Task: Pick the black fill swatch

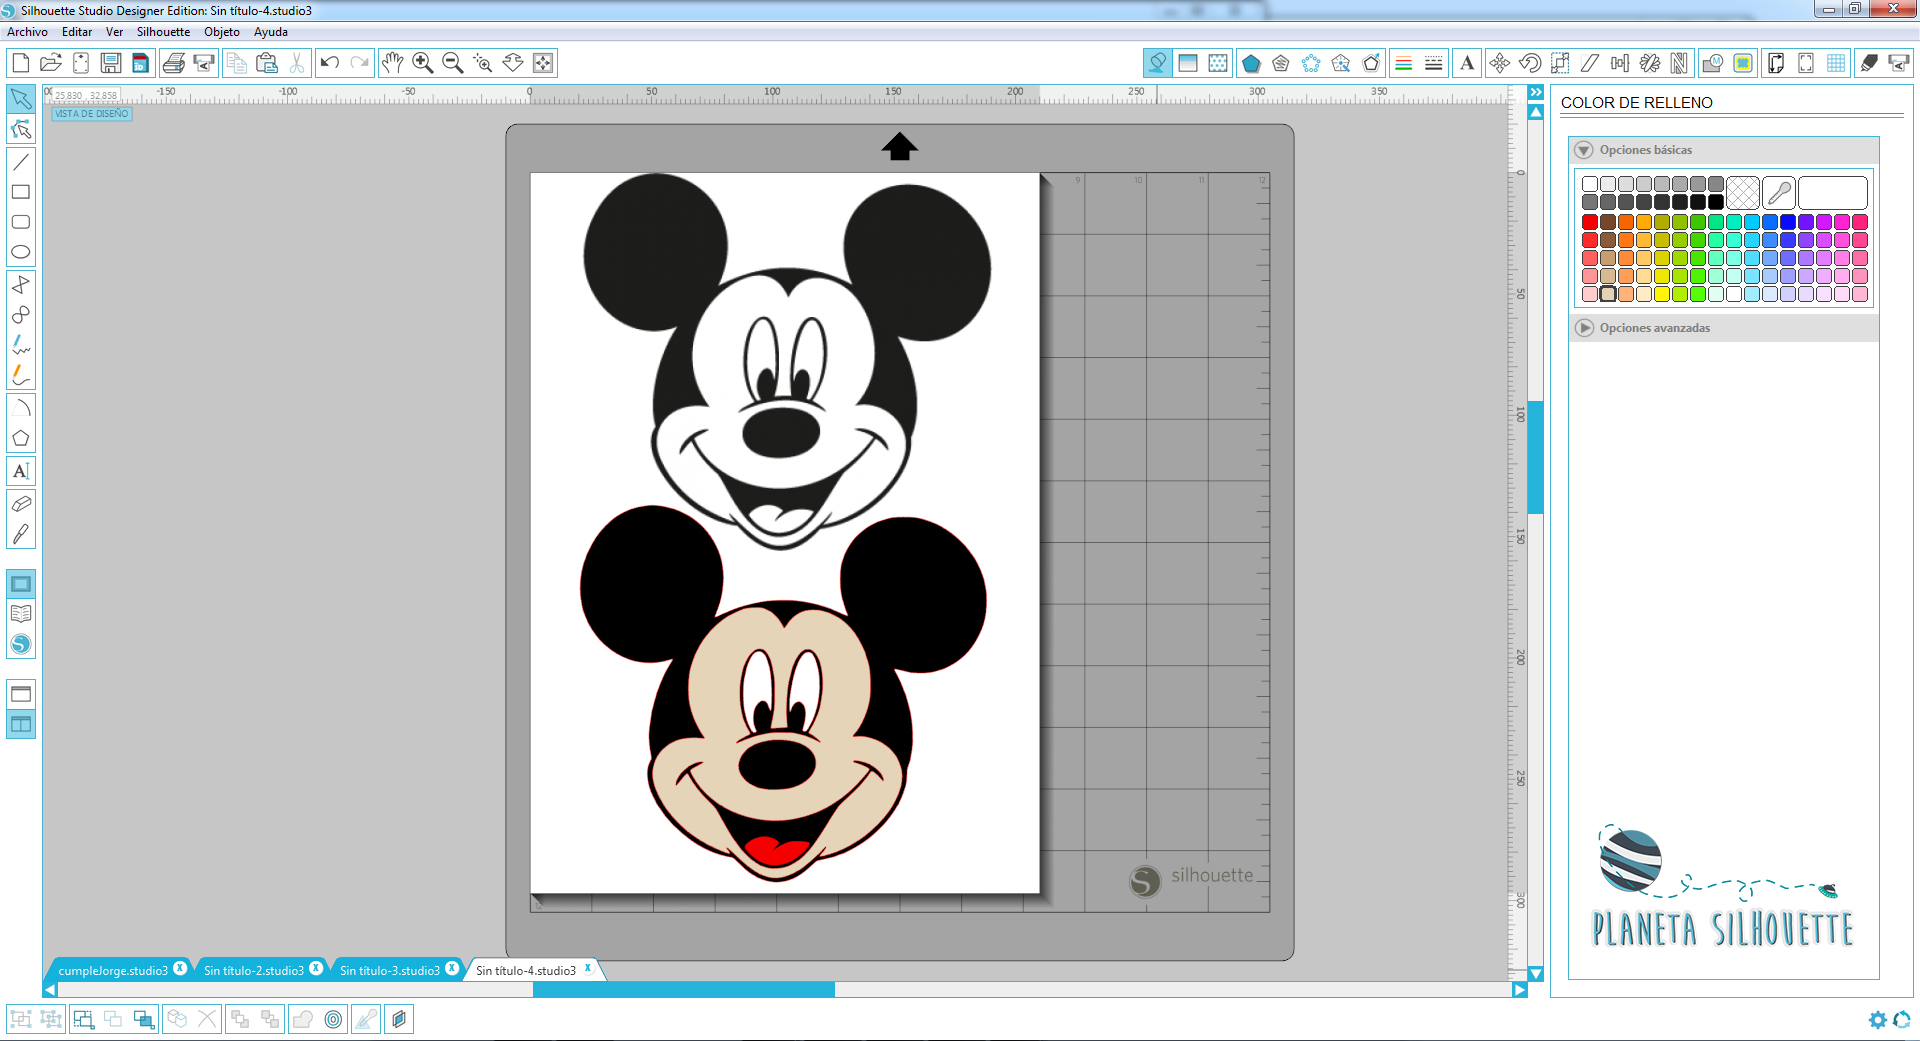Action: (1716, 201)
